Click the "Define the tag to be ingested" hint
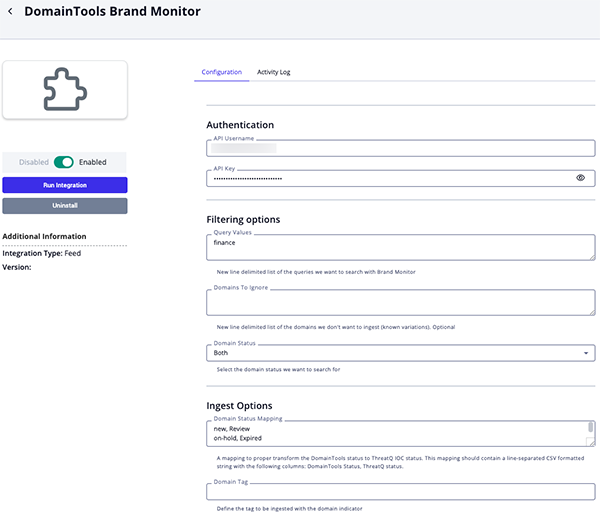 289,509
